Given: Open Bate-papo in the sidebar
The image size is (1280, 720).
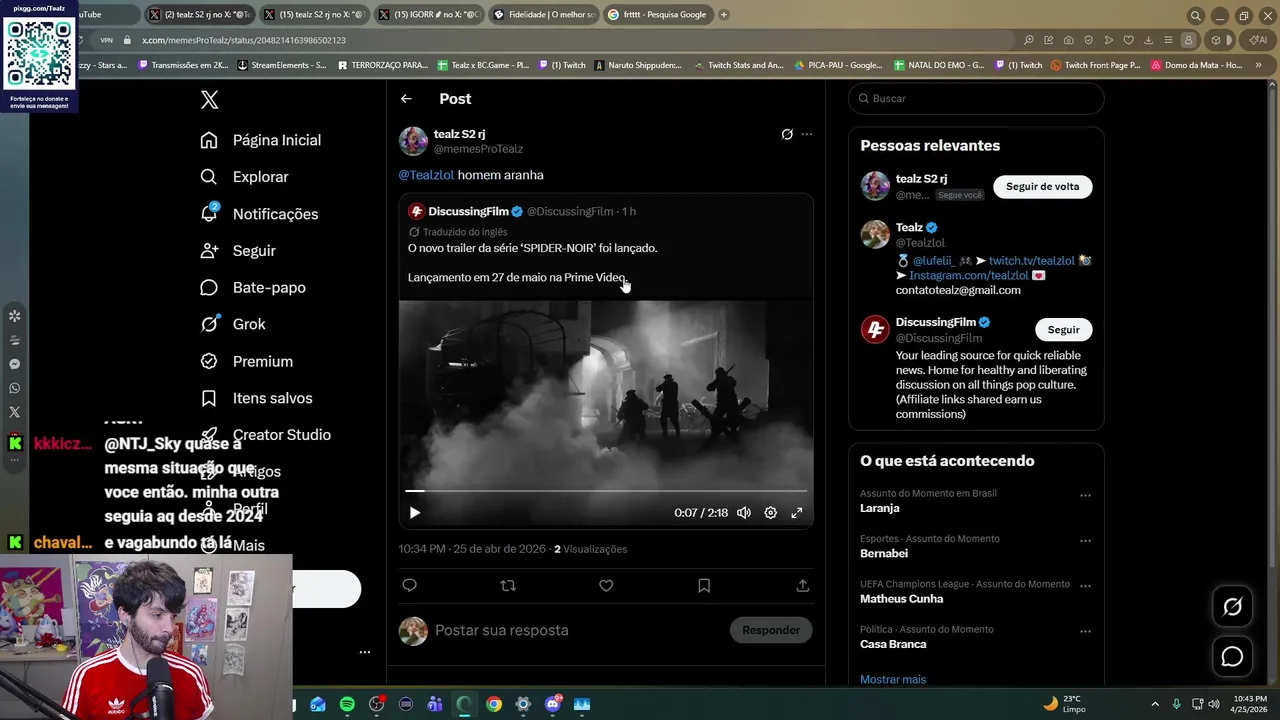Looking at the screenshot, I should 252,288.
